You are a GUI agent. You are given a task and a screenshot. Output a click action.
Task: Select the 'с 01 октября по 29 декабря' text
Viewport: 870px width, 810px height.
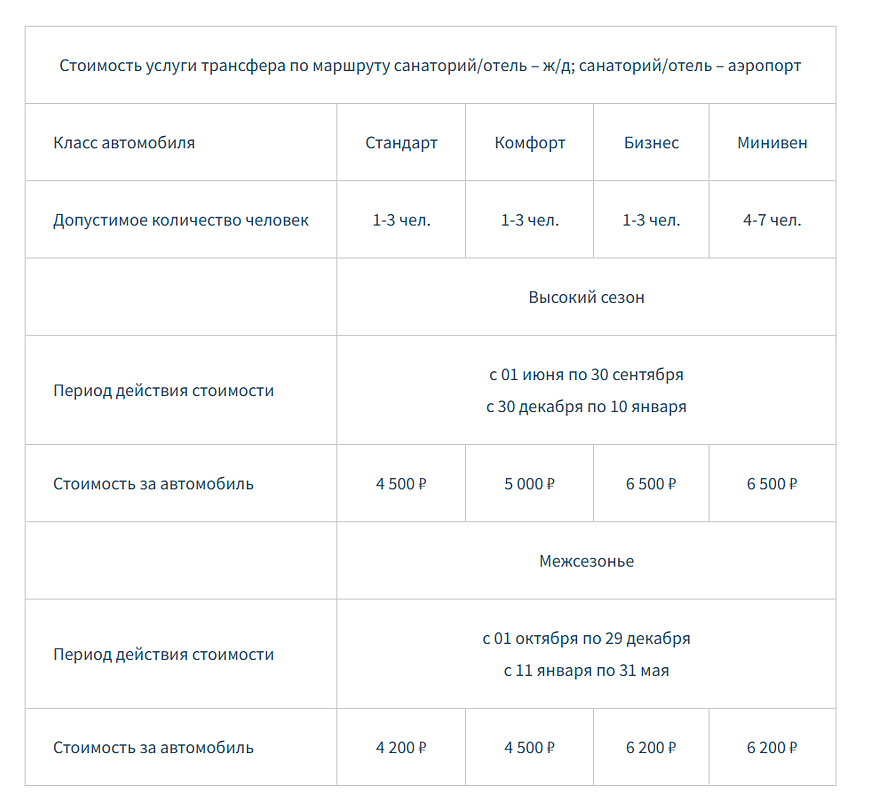coord(586,638)
